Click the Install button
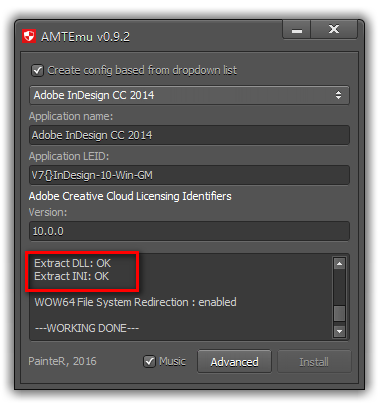 pyautogui.click(x=314, y=361)
